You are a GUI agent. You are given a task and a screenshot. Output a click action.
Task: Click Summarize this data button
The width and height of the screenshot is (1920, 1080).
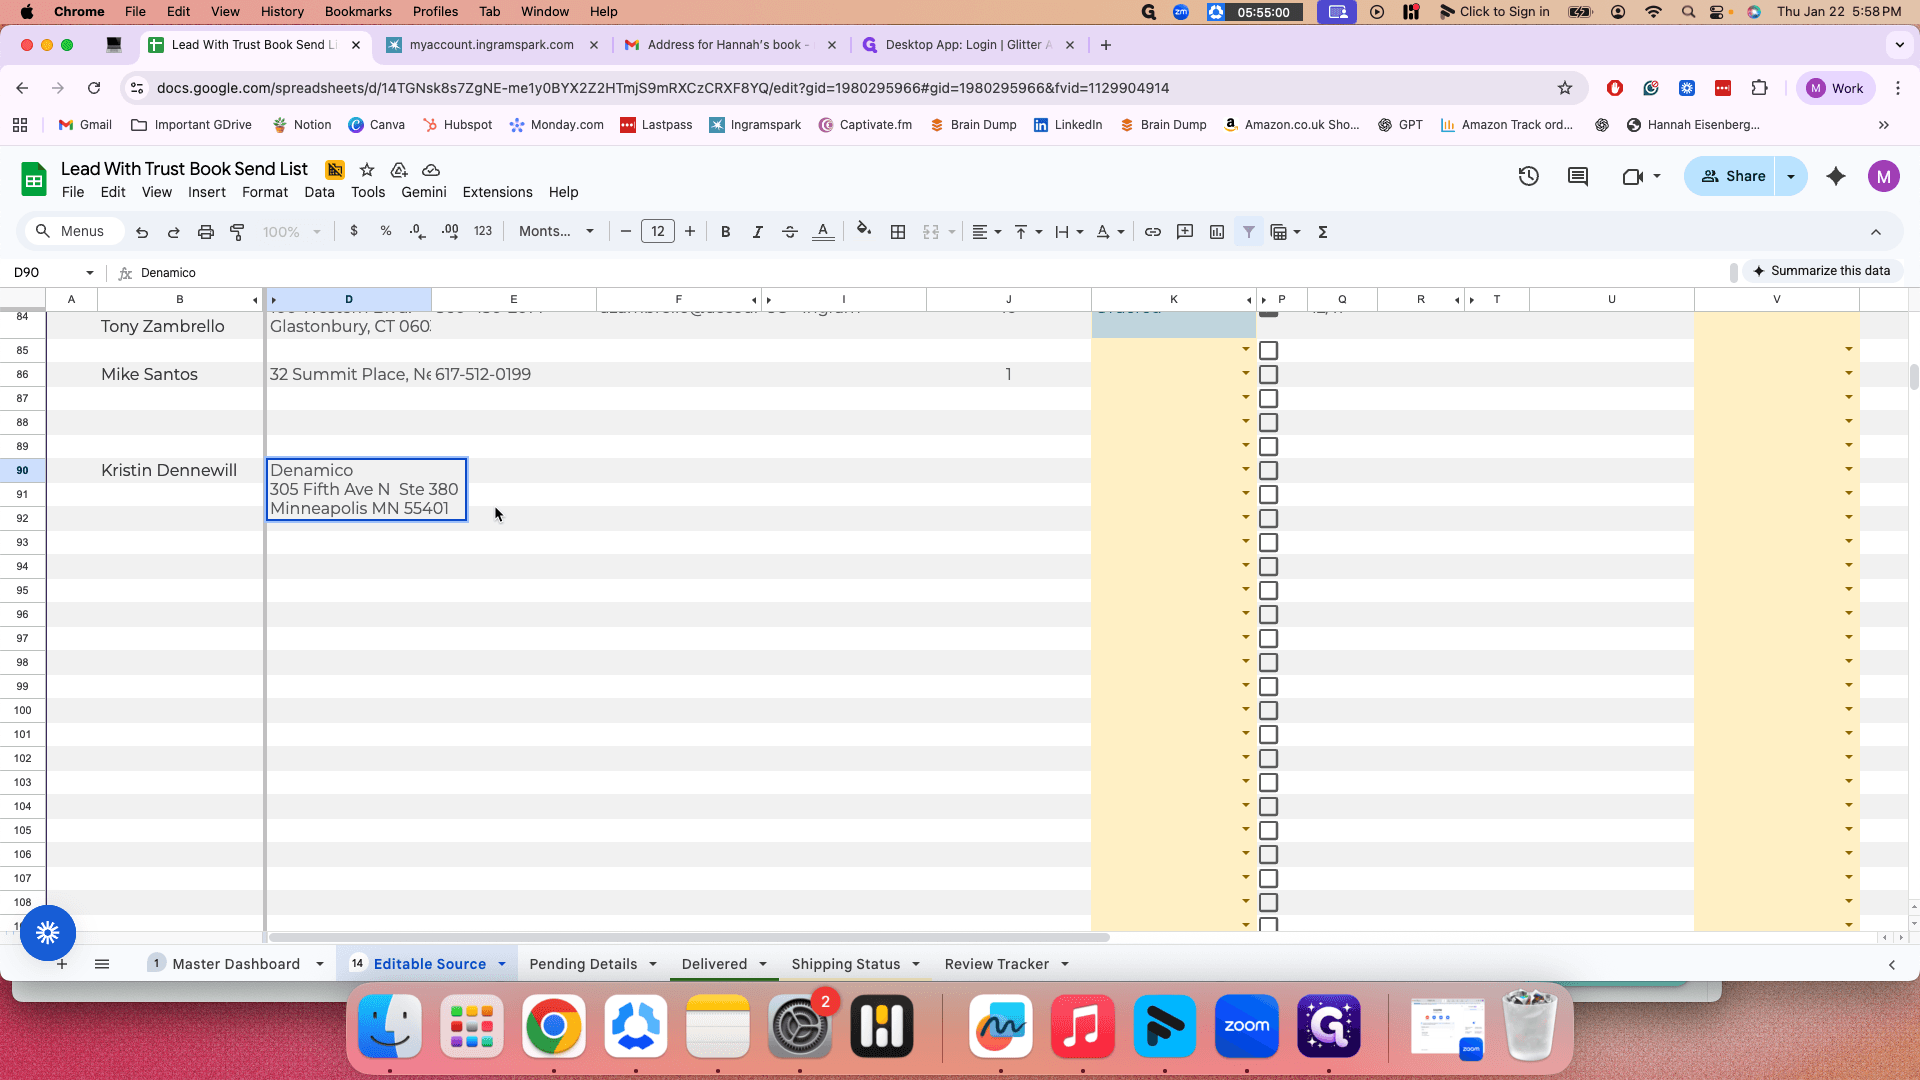click(x=1823, y=271)
